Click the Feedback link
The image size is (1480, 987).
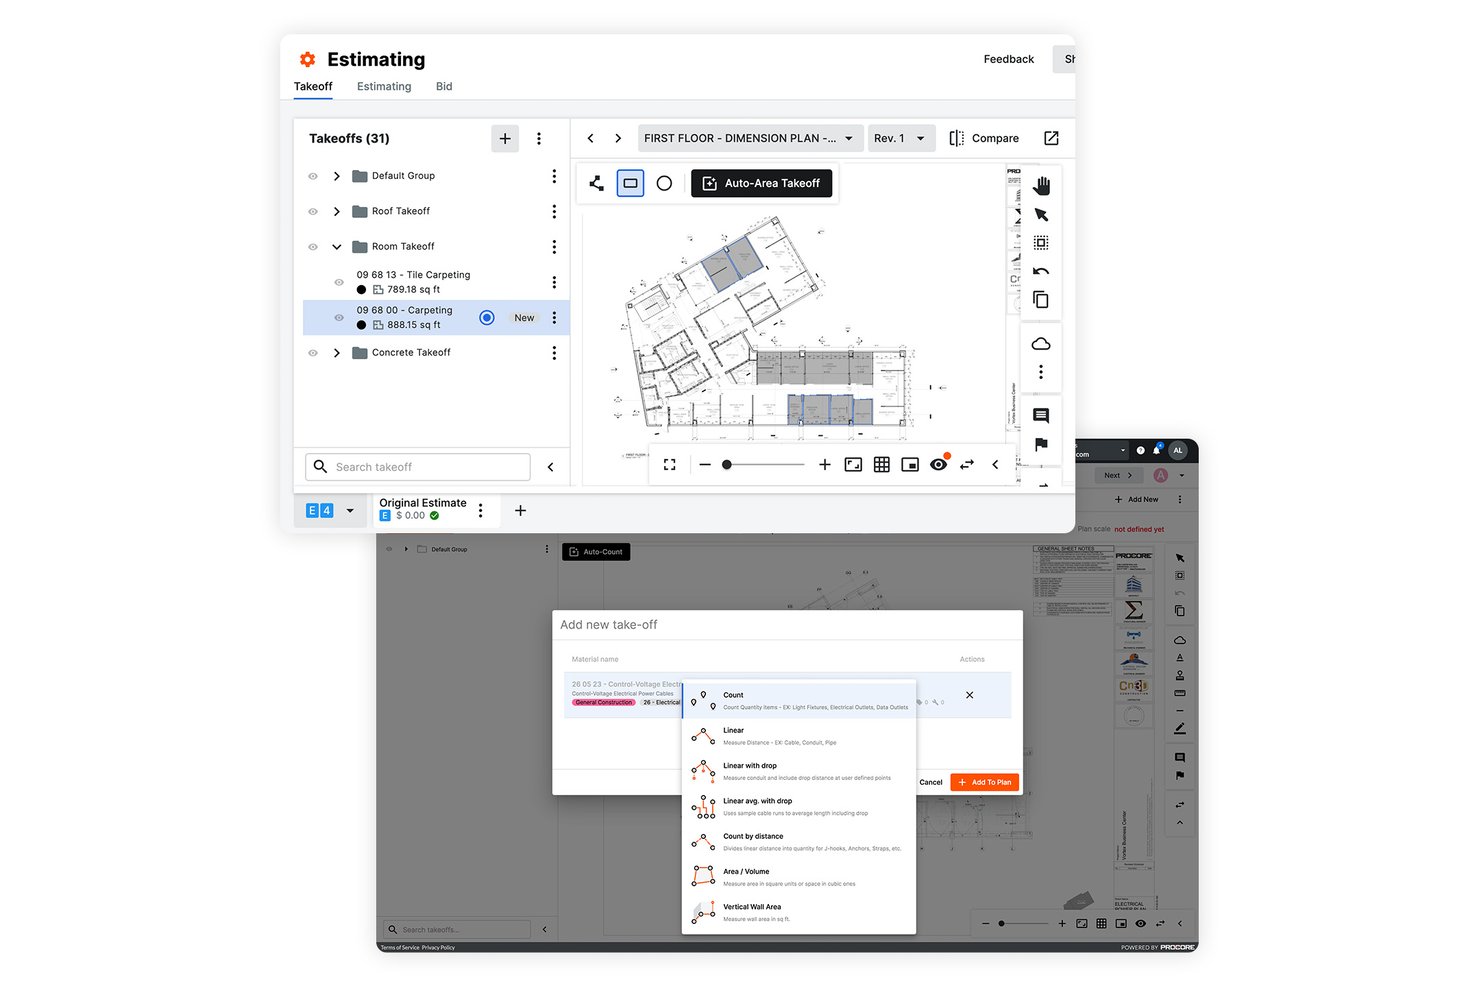coord(1008,59)
